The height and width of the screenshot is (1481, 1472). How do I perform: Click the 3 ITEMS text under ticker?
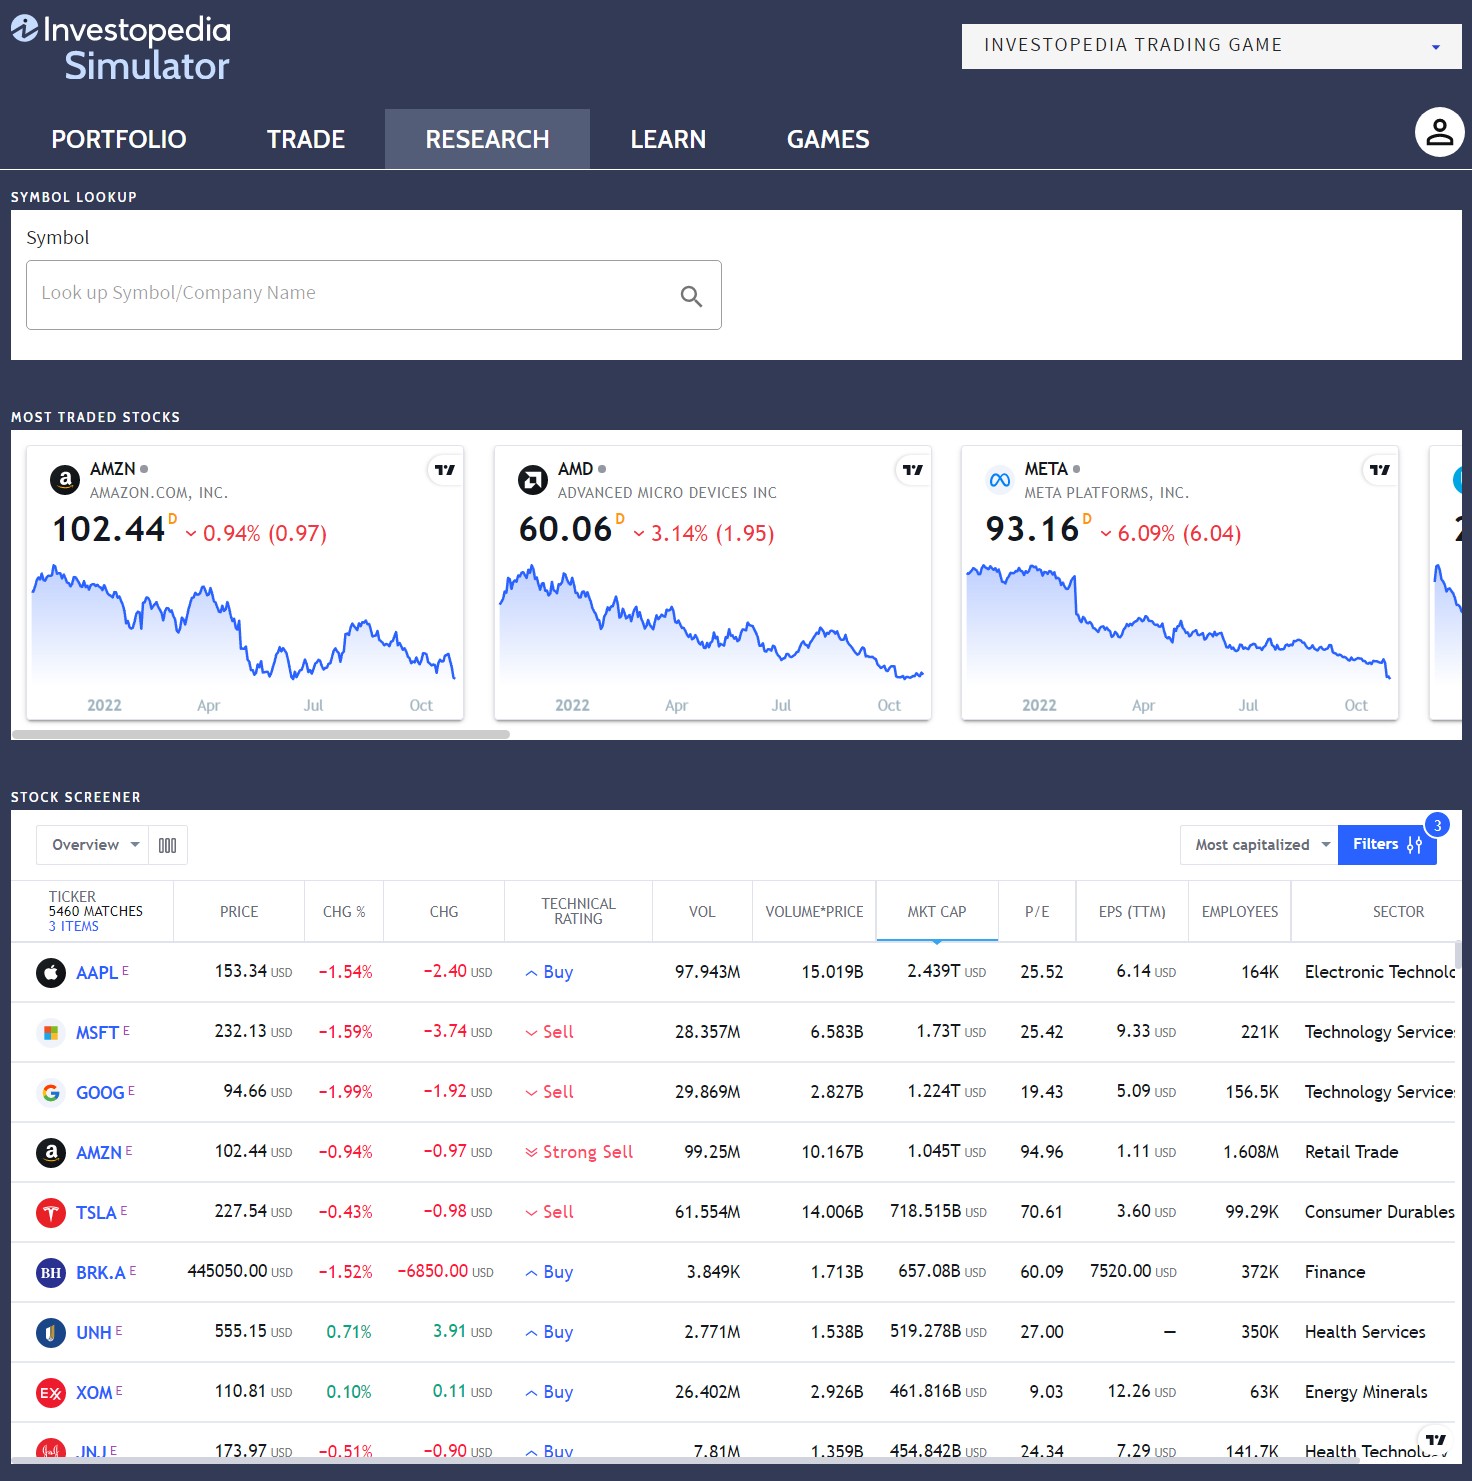74,926
